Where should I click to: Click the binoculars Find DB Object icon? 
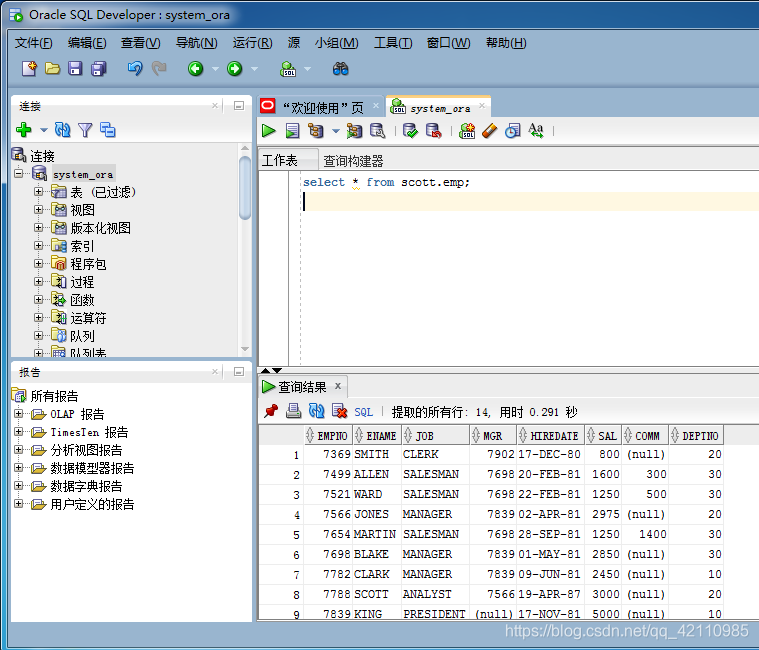pyautogui.click(x=340, y=69)
